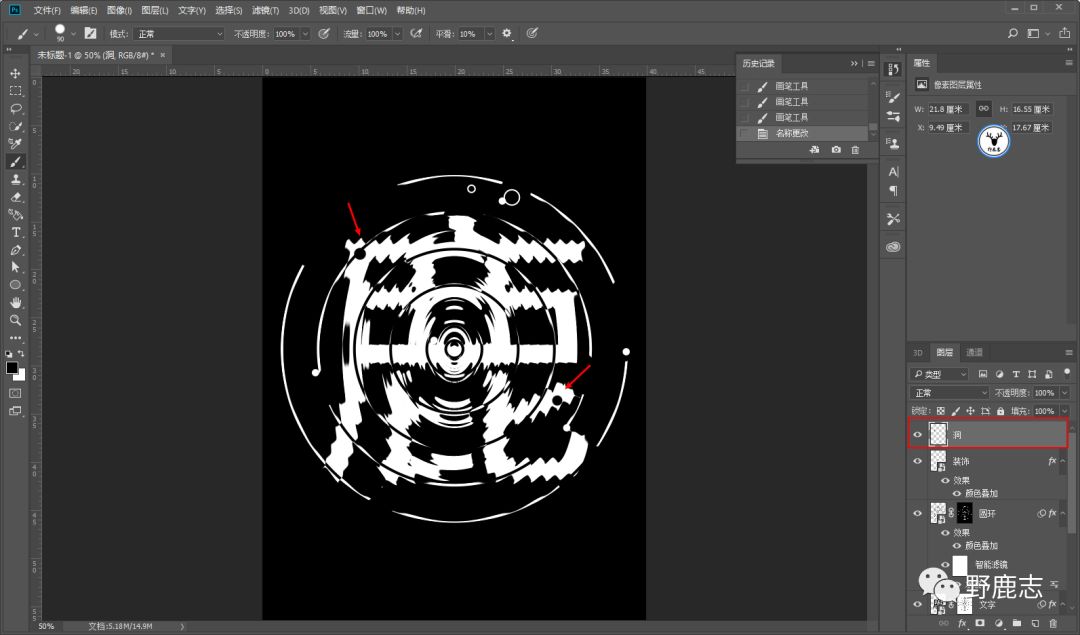Switch to the 通道 tab
The width and height of the screenshot is (1080, 635).
pyautogui.click(x=974, y=353)
